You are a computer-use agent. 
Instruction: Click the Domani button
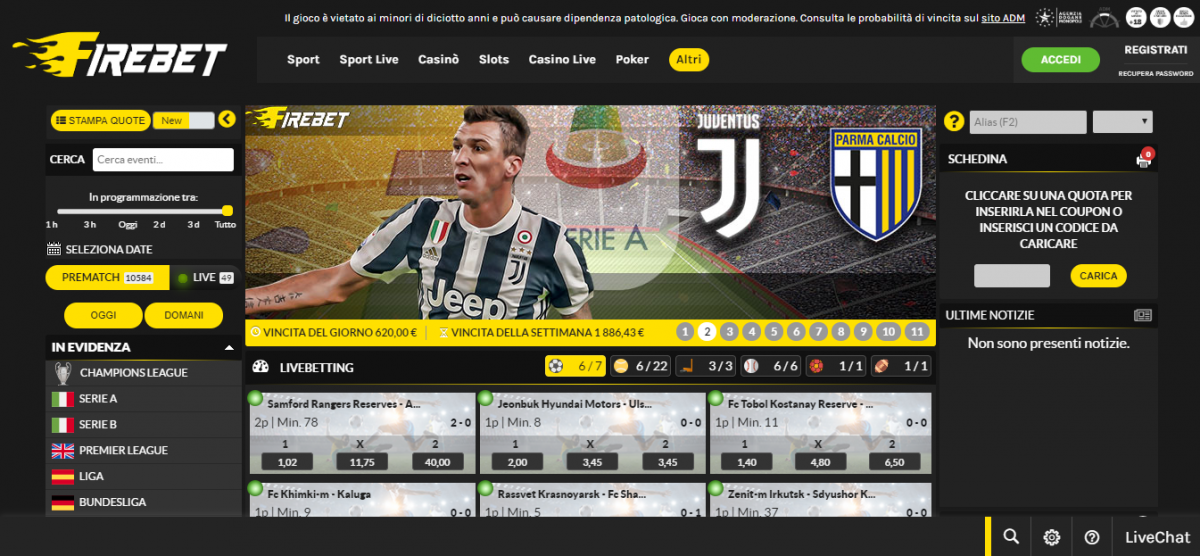[183, 315]
